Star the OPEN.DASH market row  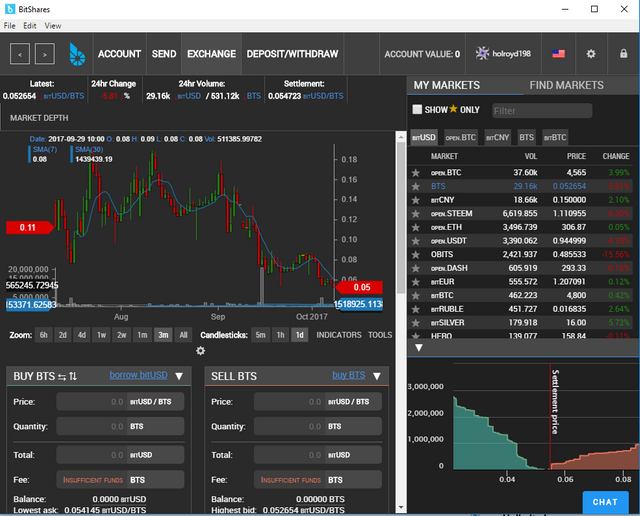416,268
